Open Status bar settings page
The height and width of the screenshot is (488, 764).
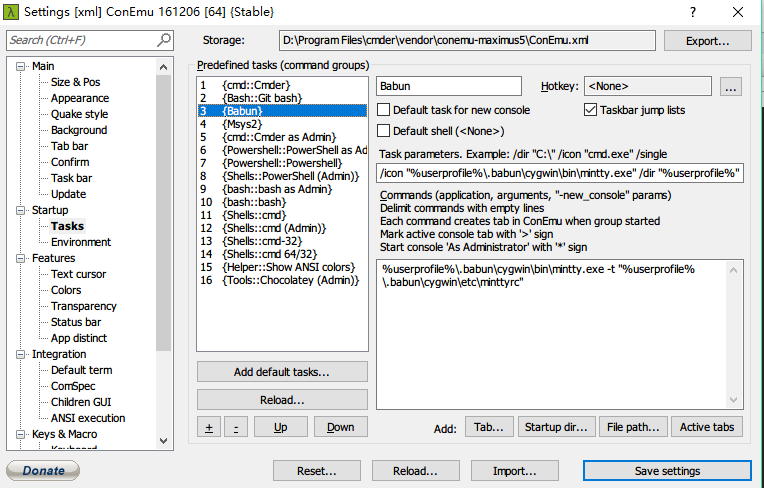76,322
